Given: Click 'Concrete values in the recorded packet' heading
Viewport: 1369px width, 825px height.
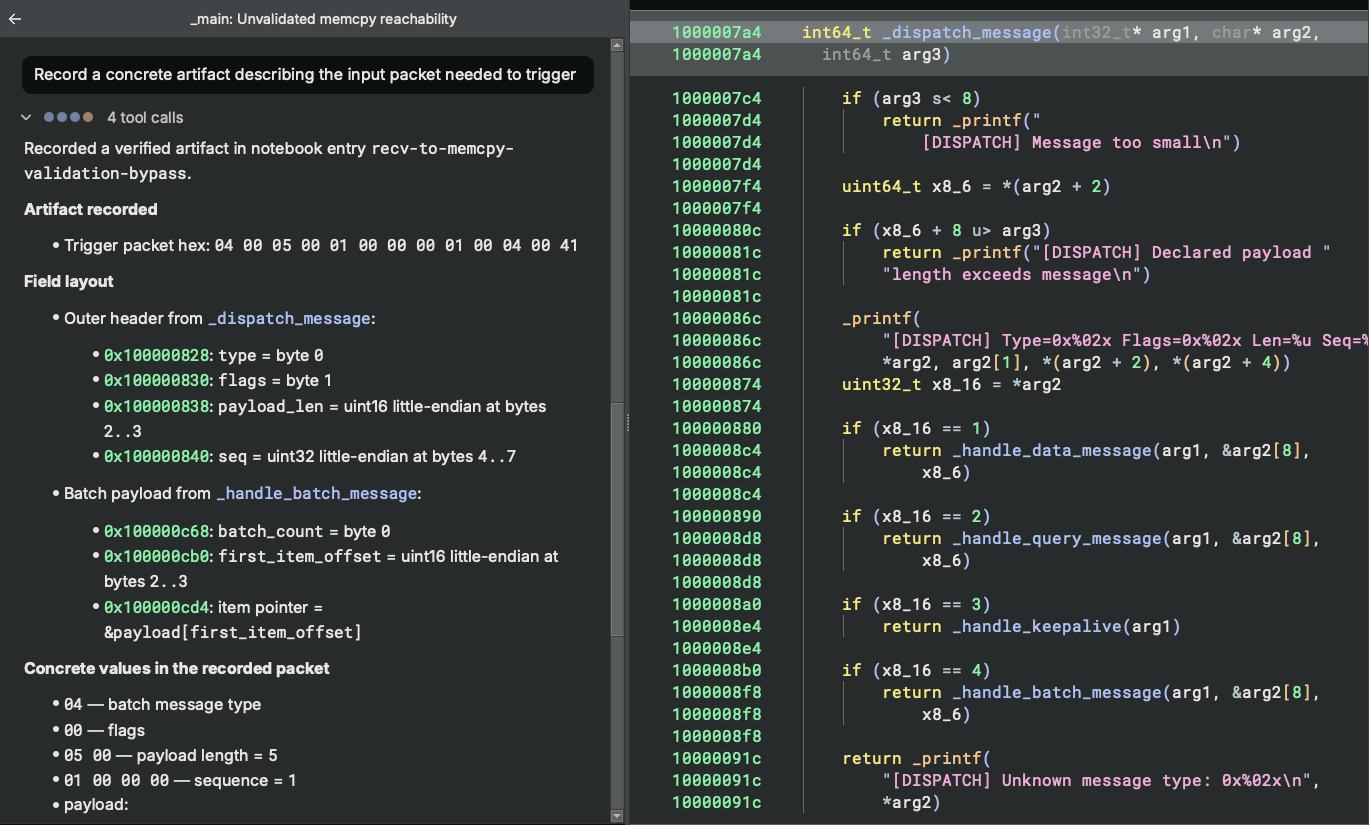Looking at the screenshot, I should point(177,668).
